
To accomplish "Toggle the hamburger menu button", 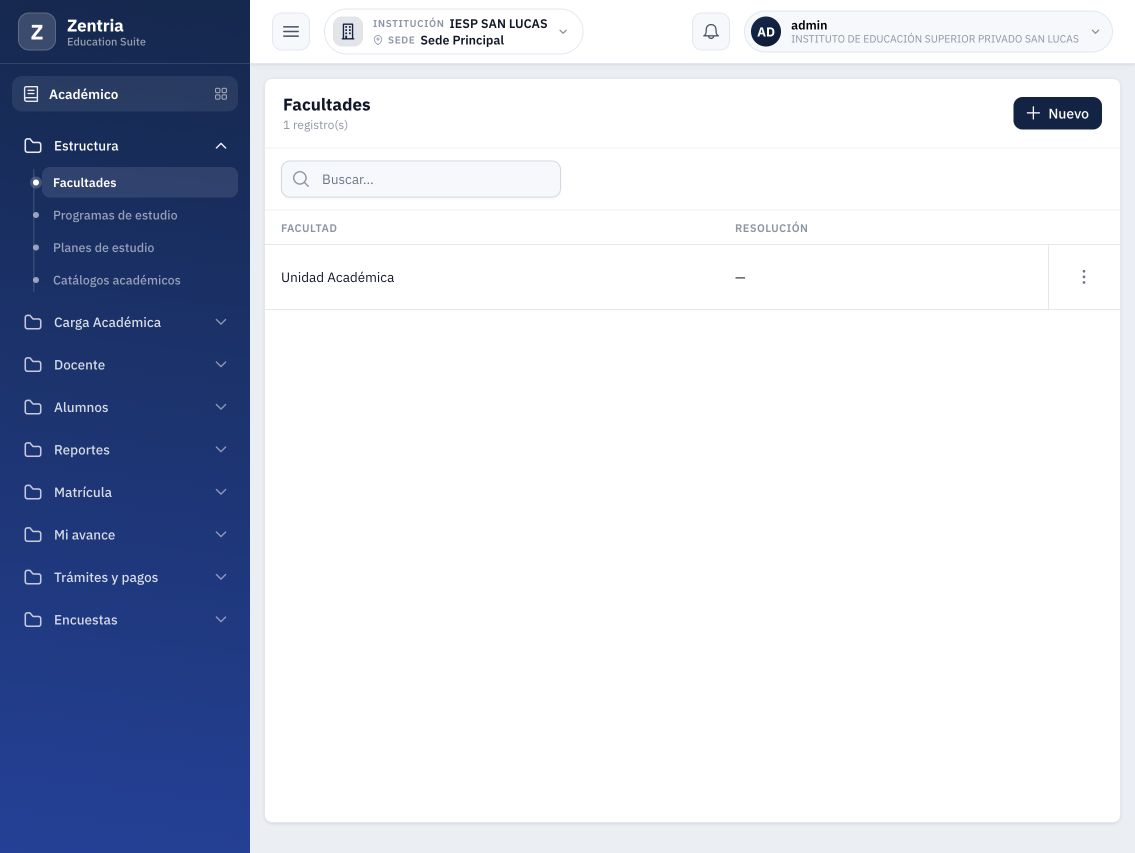I will tap(291, 32).
